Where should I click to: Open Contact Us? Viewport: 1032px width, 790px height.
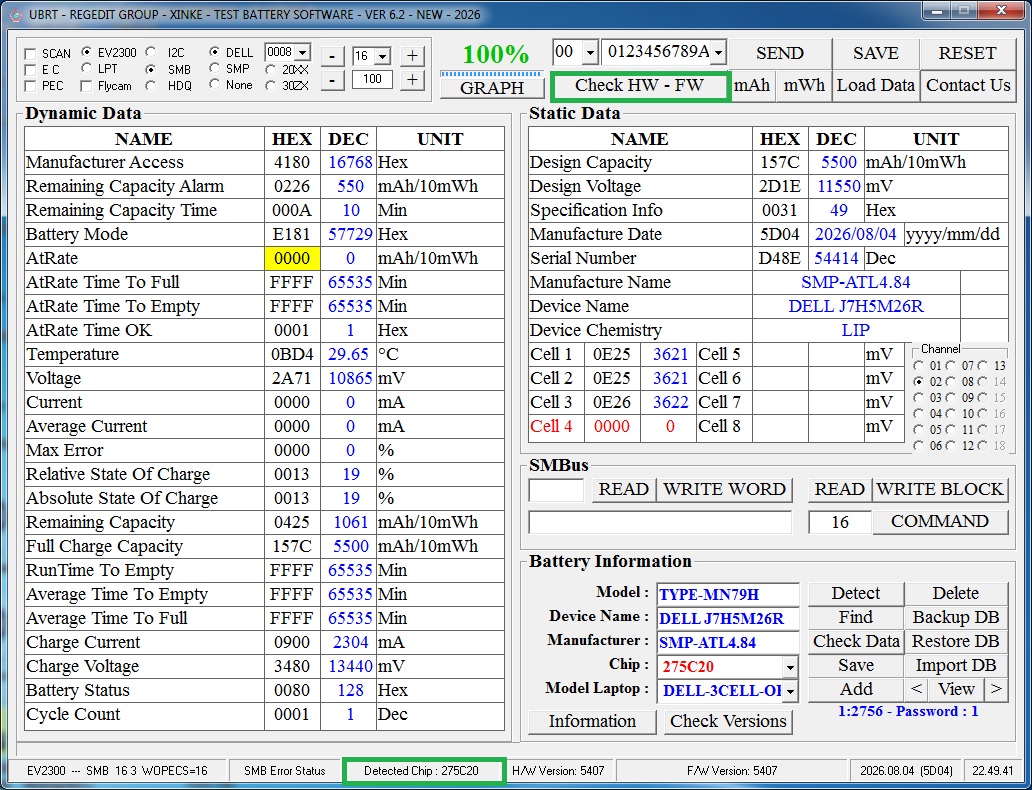coord(968,86)
